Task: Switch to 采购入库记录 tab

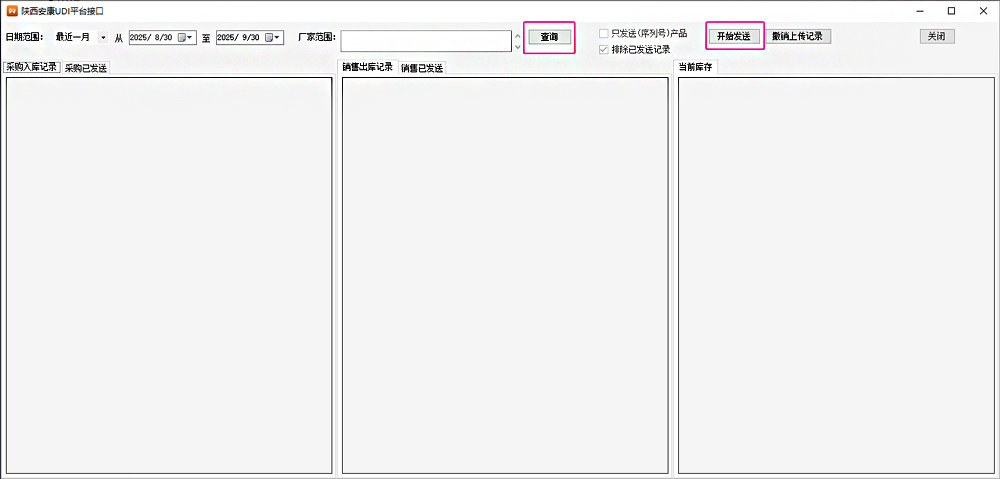Action: pyautogui.click(x=32, y=67)
